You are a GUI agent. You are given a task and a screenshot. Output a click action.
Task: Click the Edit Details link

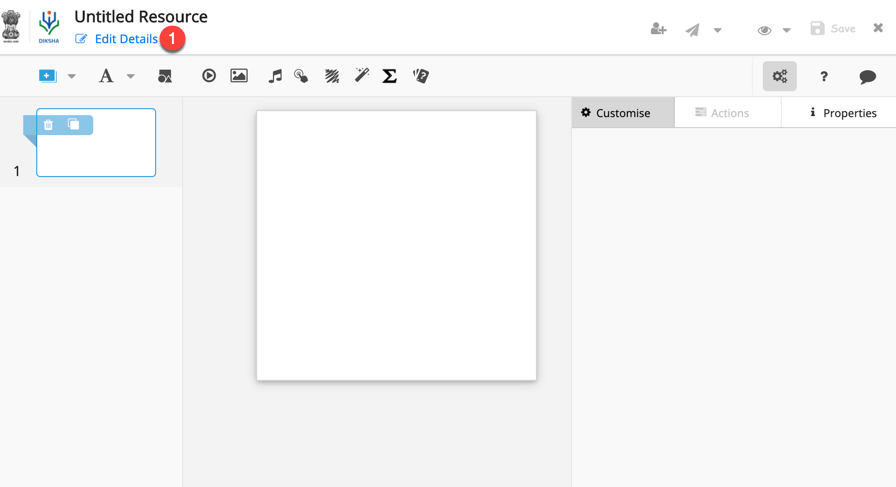point(125,39)
